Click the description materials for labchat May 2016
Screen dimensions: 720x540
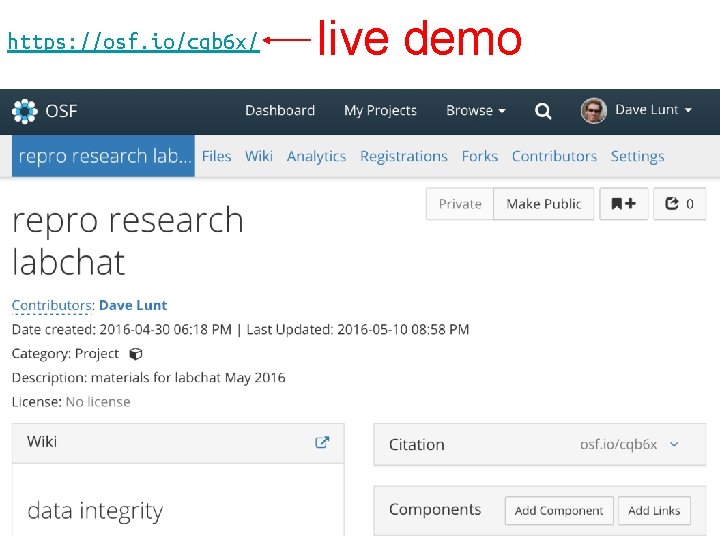coord(188,377)
